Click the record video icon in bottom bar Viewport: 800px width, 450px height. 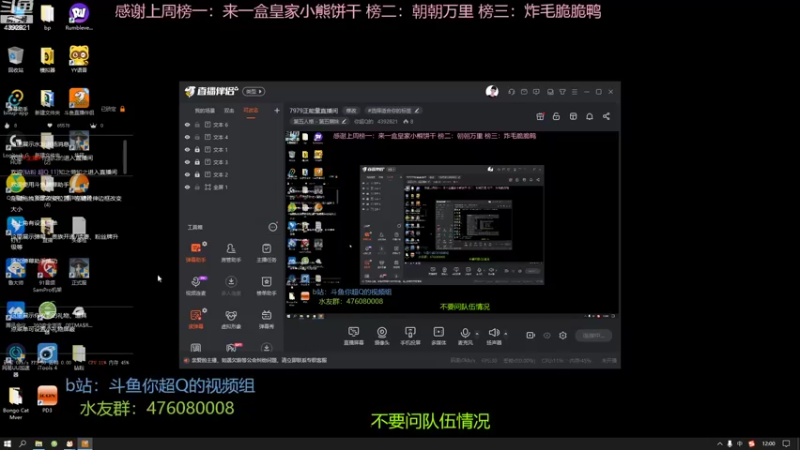pyautogui.click(x=531, y=335)
